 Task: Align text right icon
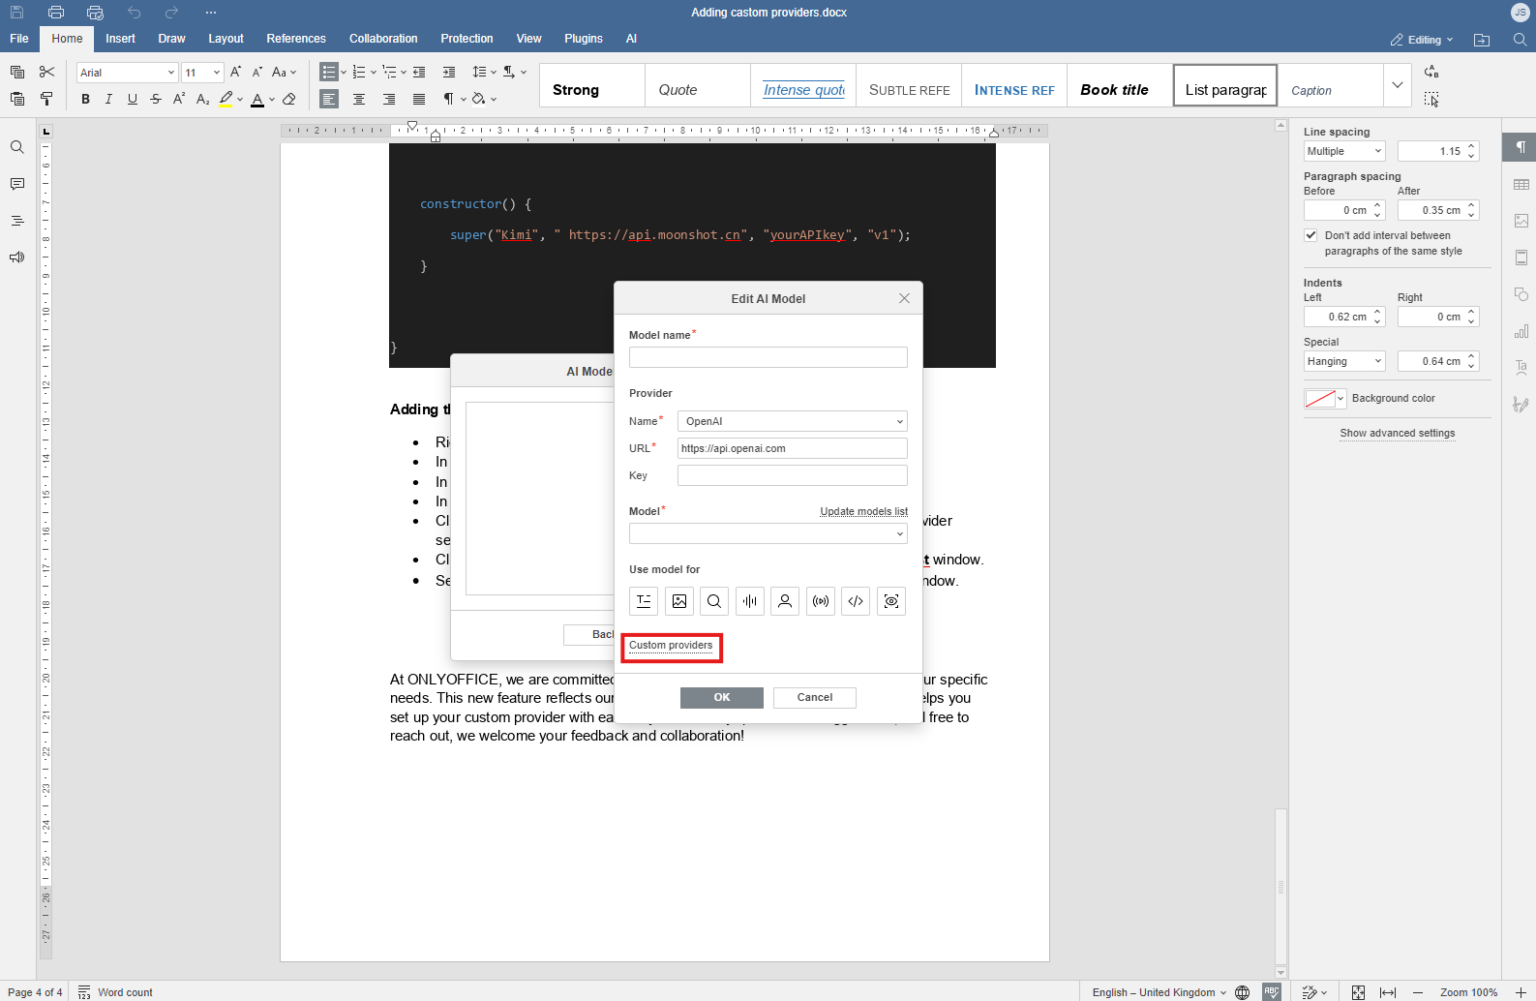pyautogui.click(x=389, y=99)
